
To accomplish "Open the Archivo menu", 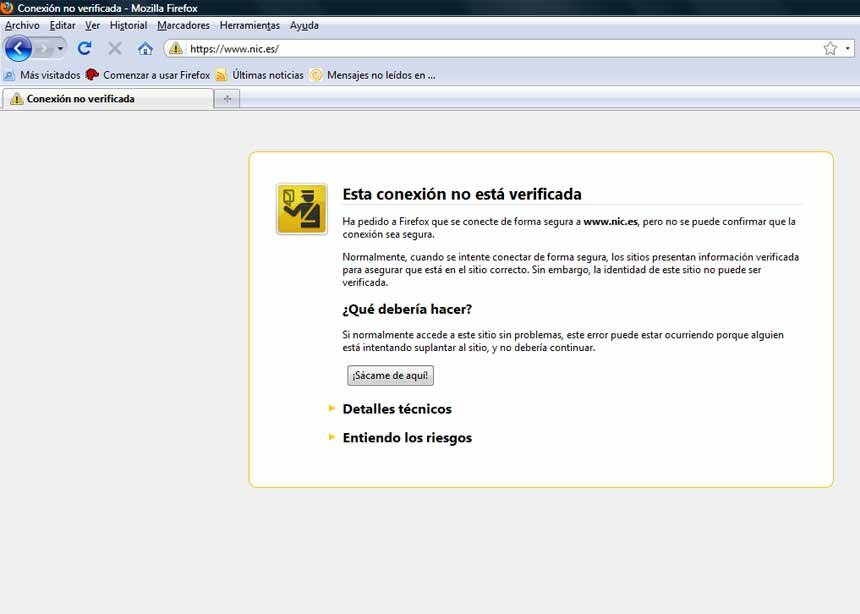I will click(x=22, y=25).
